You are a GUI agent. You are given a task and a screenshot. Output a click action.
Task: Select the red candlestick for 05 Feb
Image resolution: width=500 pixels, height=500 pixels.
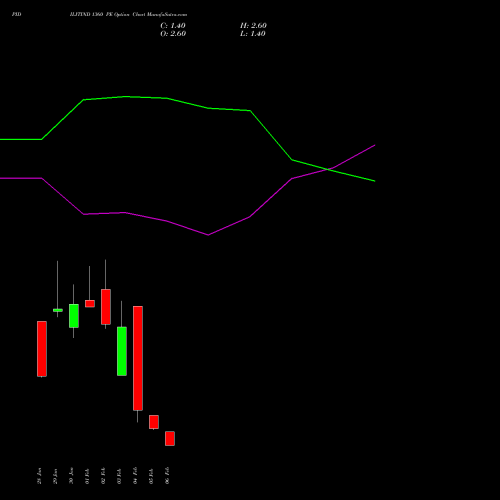point(154,422)
